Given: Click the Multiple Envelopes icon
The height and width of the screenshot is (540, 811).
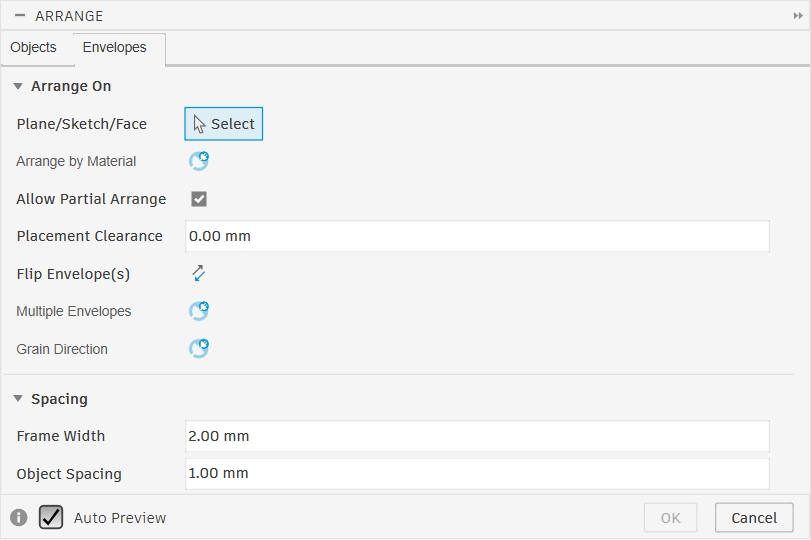Looking at the screenshot, I should (199, 311).
